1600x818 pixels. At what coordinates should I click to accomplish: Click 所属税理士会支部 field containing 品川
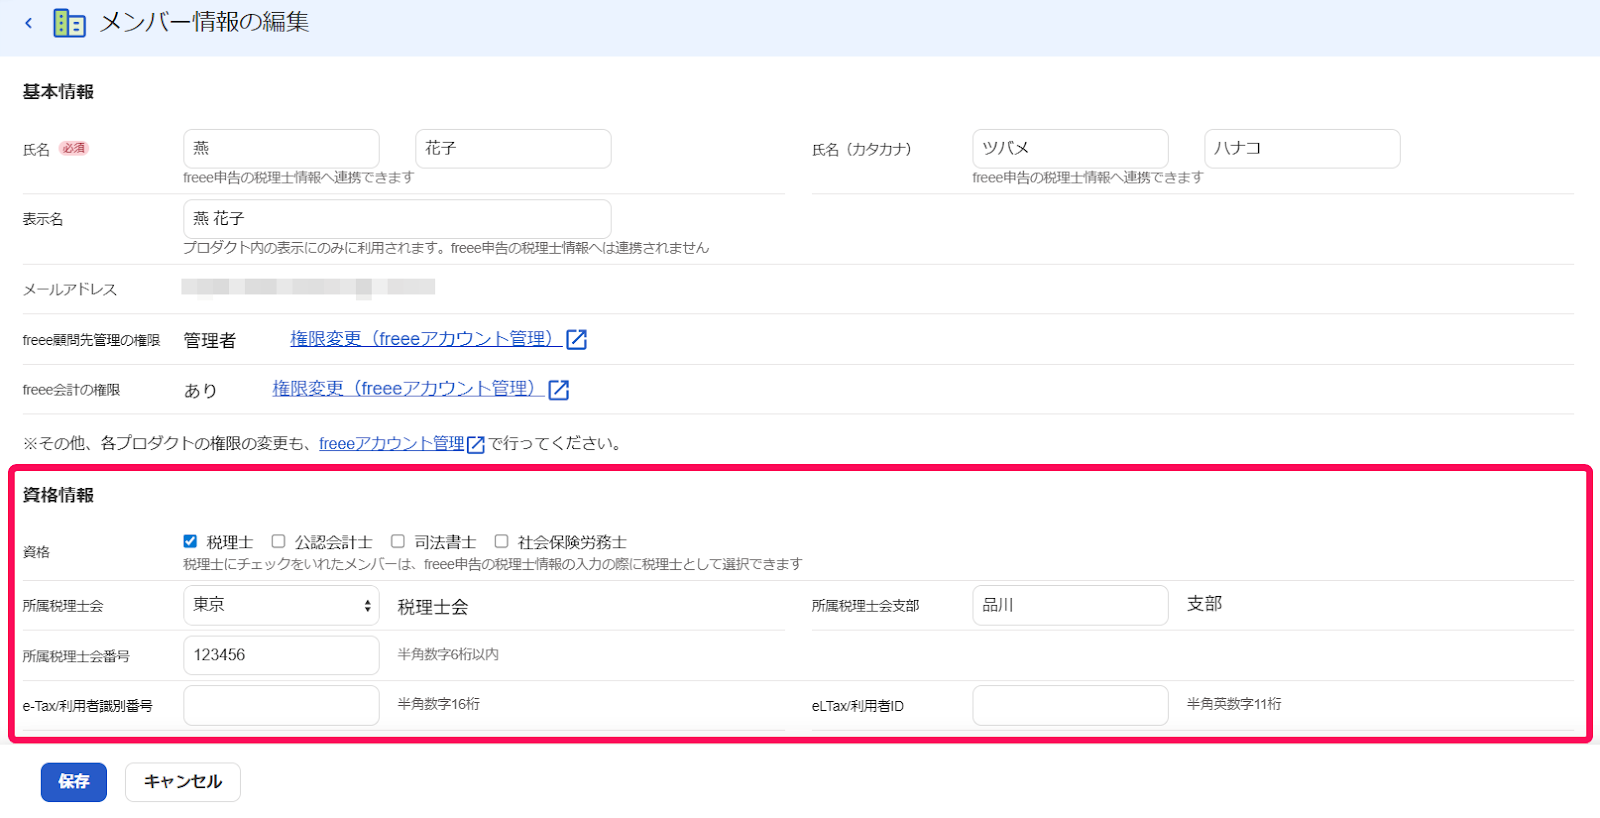[x=1070, y=605]
